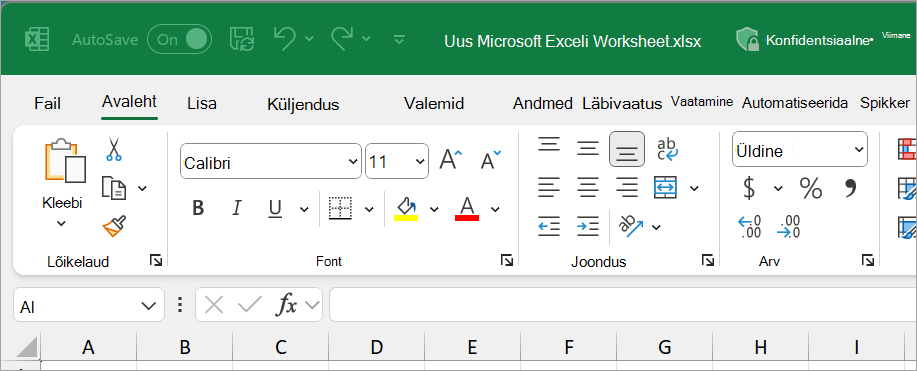The width and height of the screenshot is (917, 371).
Task: Switch to the Lisa tab
Action: (202, 104)
